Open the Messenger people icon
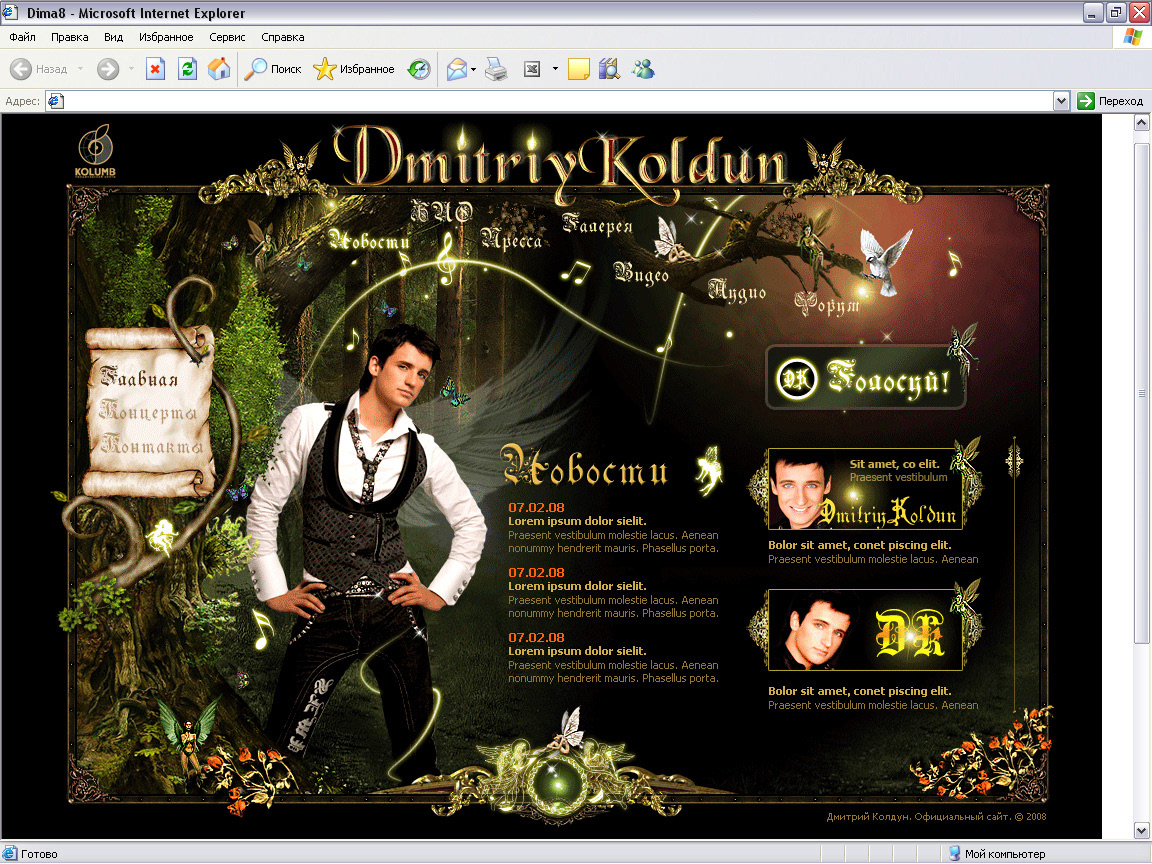This screenshot has width=1152, height=864. [643, 69]
